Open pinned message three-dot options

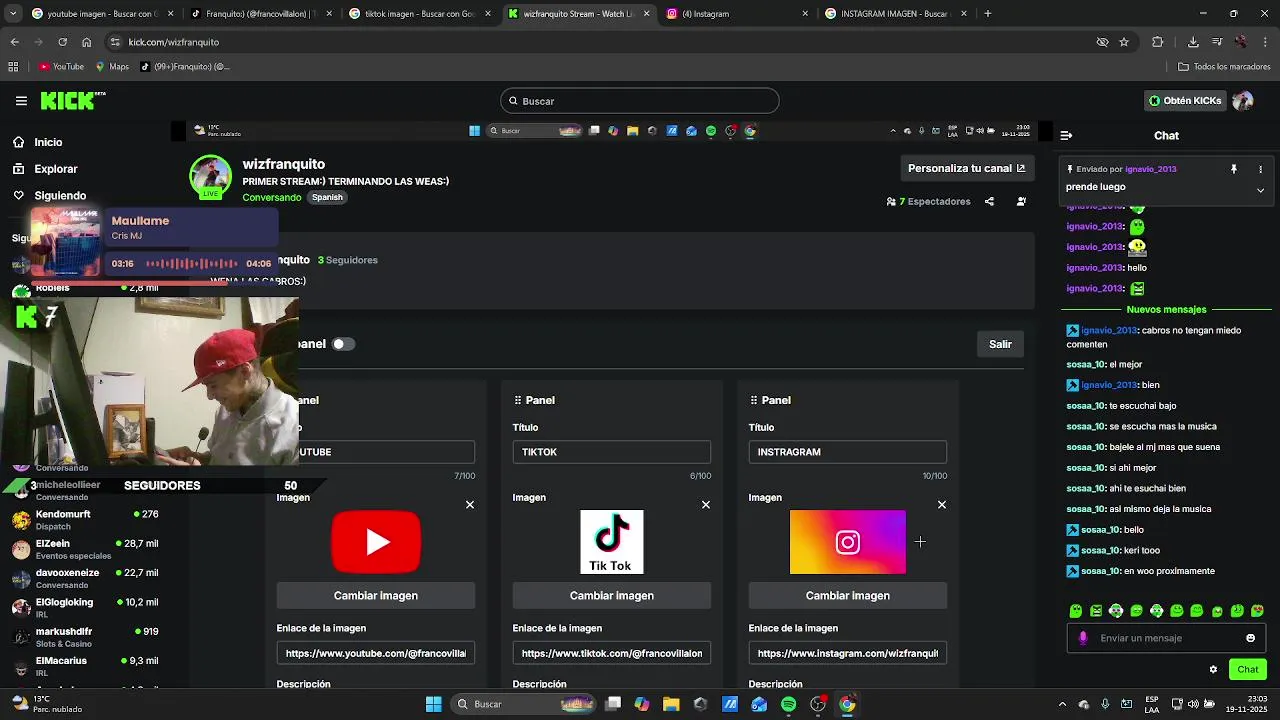(1260, 169)
